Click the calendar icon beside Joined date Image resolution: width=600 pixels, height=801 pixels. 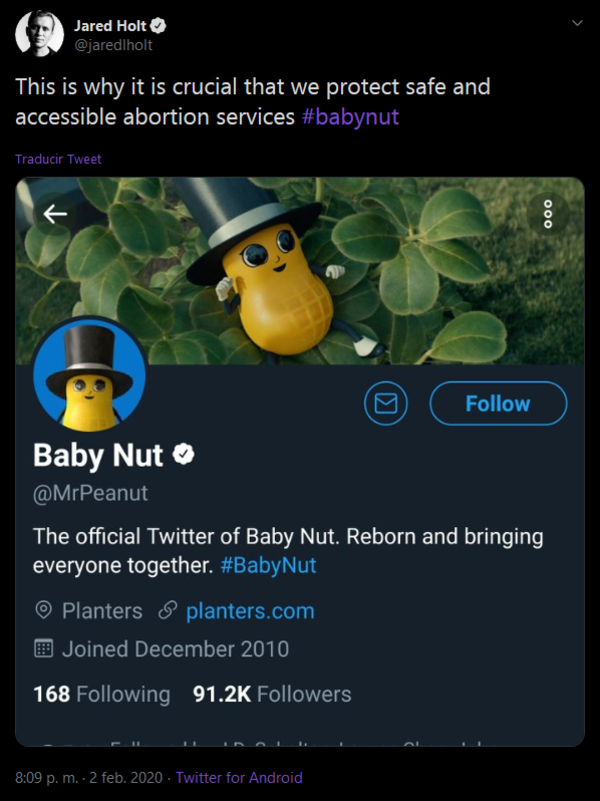(x=43, y=649)
